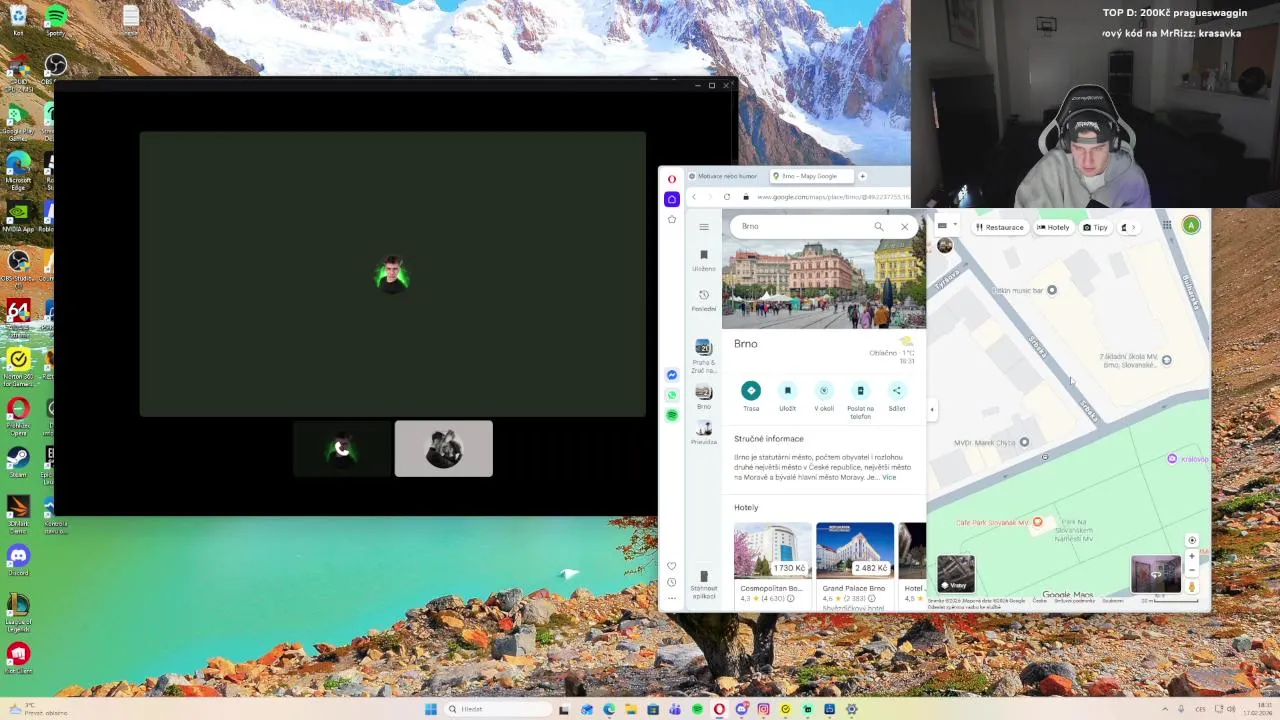
Task: Clear the Brno search with X icon
Action: [x=905, y=227]
